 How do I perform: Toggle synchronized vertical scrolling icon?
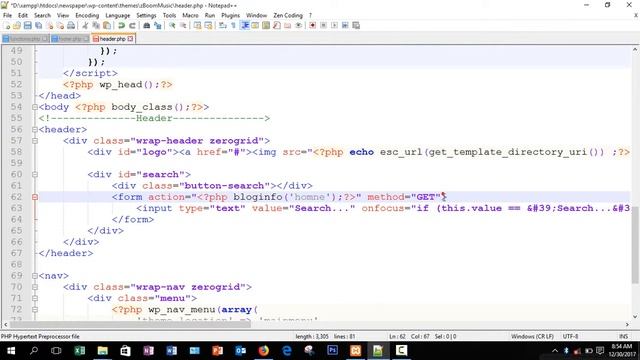coord(197,25)
